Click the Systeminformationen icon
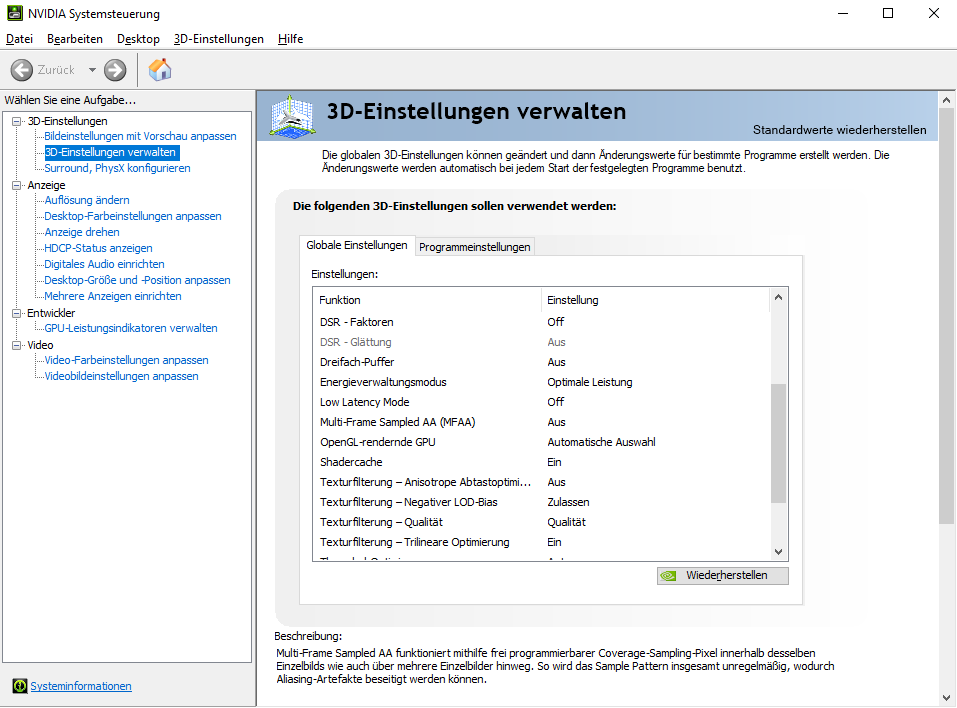 coord(20,686)
